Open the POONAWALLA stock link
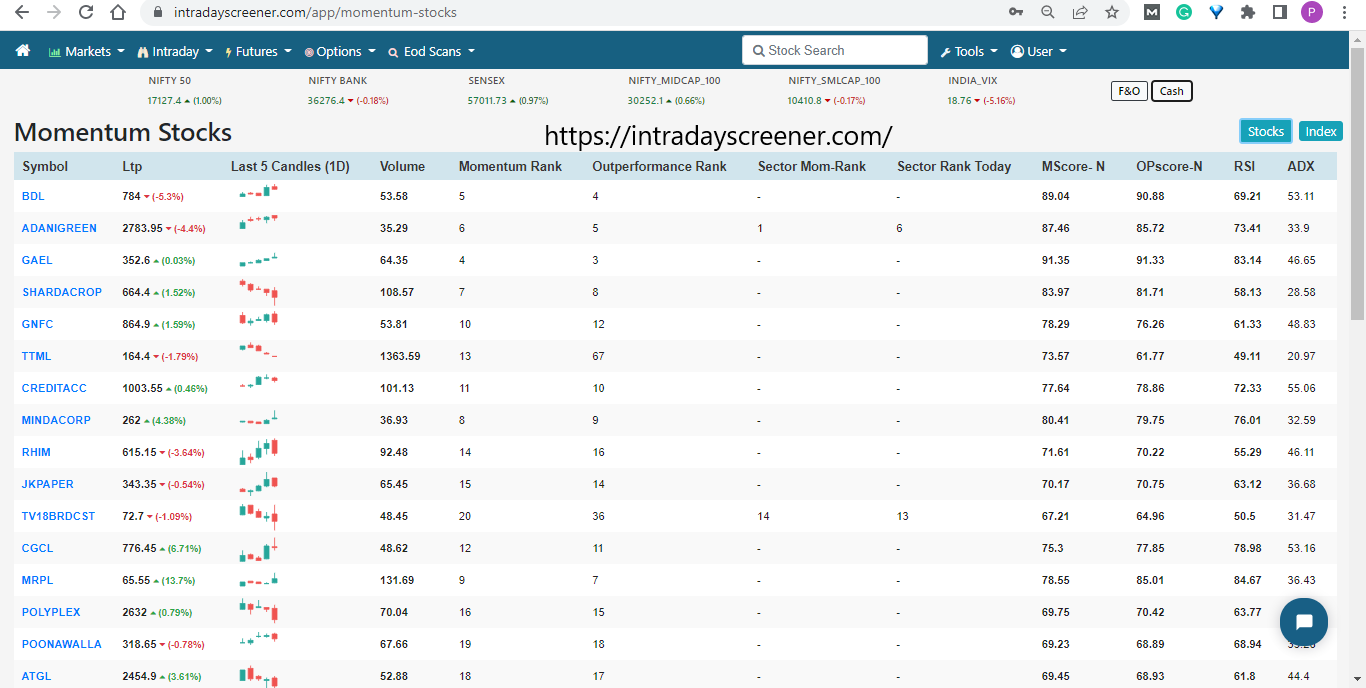Image resolution: width=1366 pixels, height=688 pixels. point(62,644)
